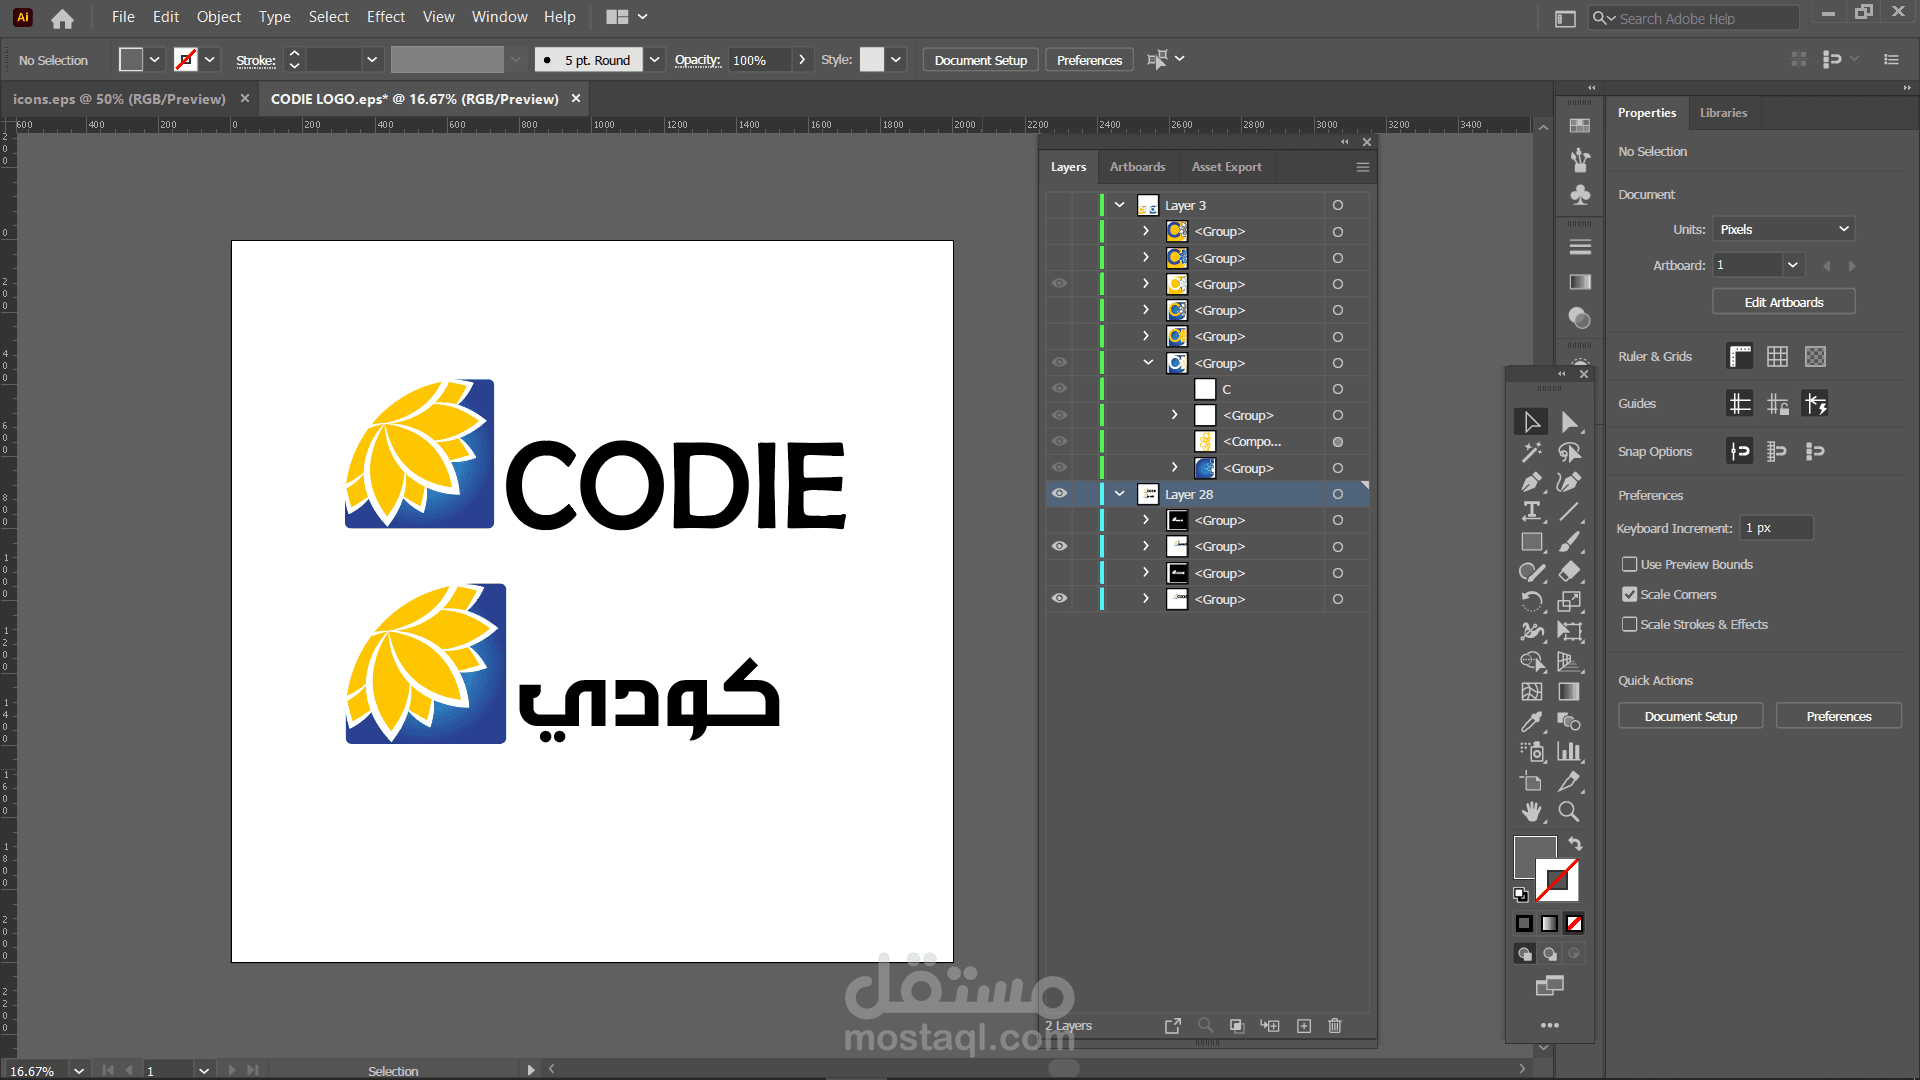Select the Rotate tool
This screenshot has height=1080, width=1920.
pyautogui.click(x=1531, y=602)
